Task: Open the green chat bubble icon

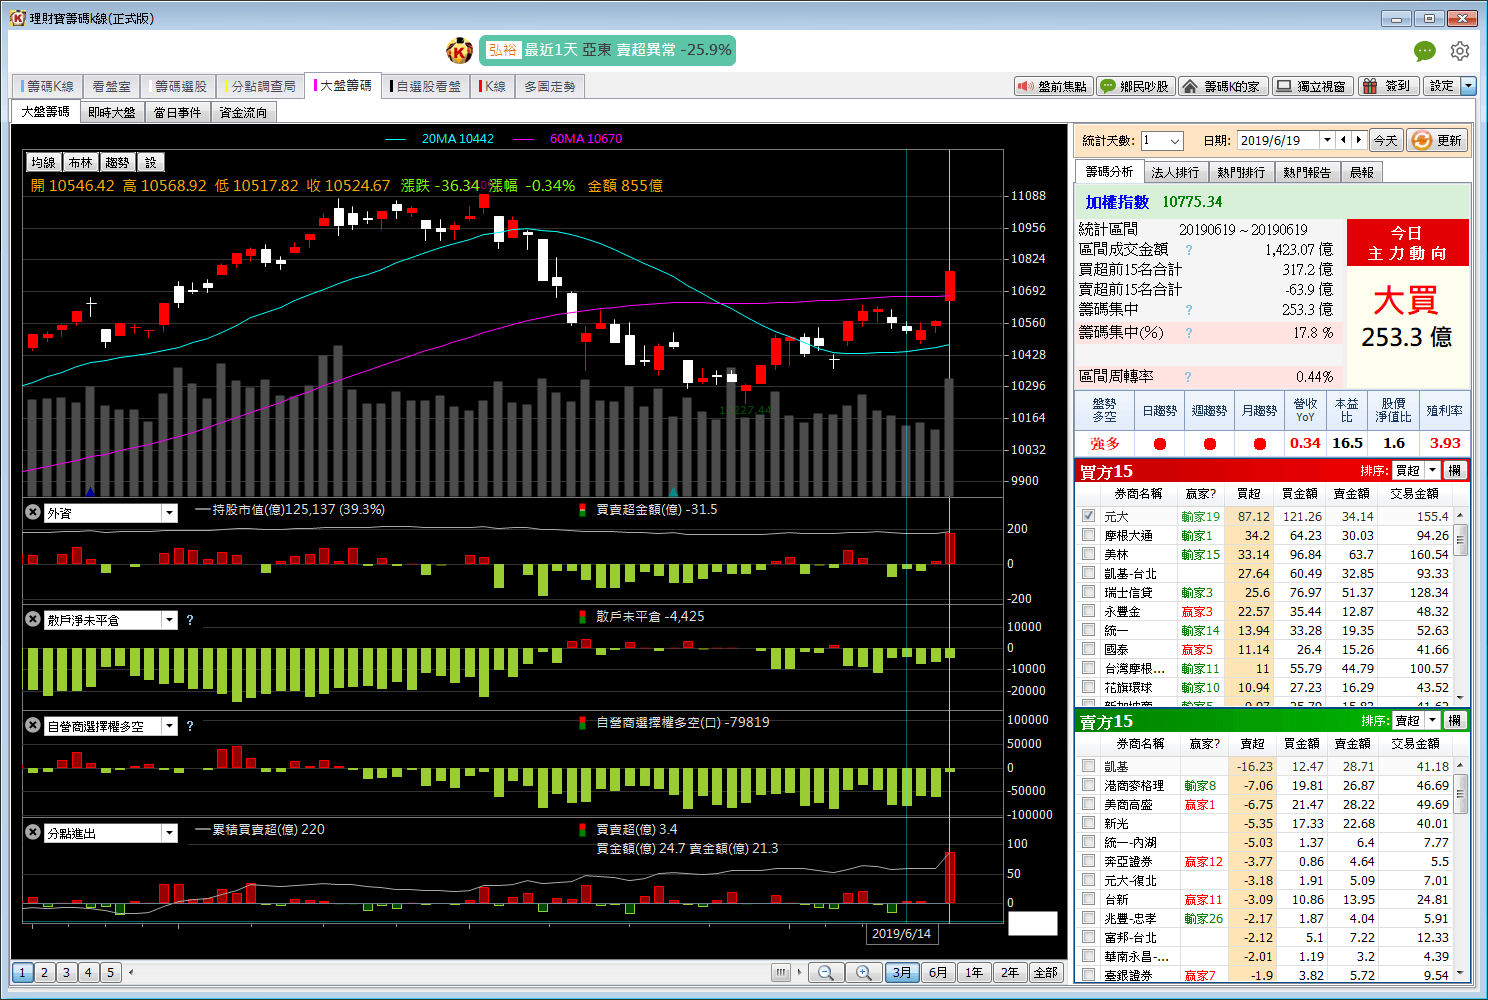Action: (x=1425, y=51)
